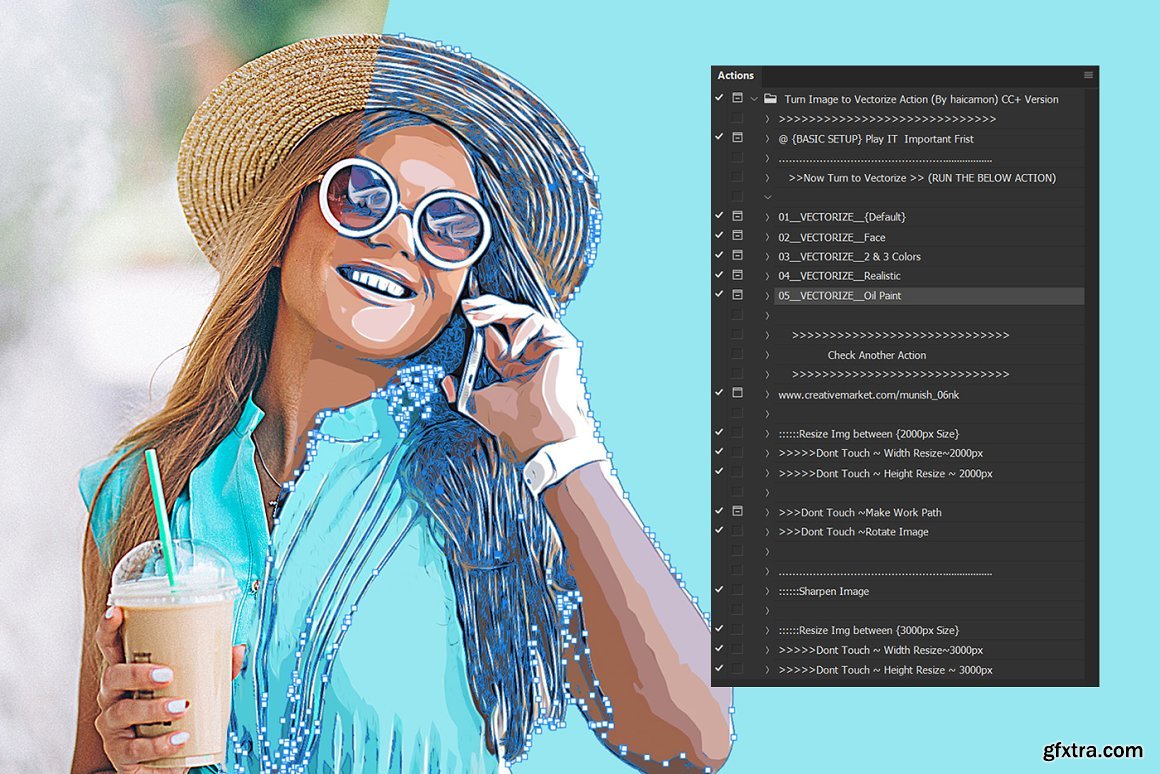Uncheck the 01__VECTORIZE__{Default} action checkmark
The height and width of the screenshot is (774, 1160).
pos(719,216)
